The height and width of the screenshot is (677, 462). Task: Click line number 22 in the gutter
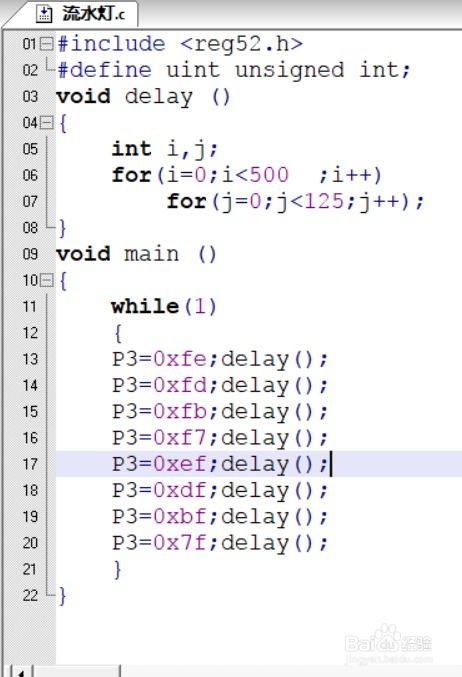(x=30, y=595)
